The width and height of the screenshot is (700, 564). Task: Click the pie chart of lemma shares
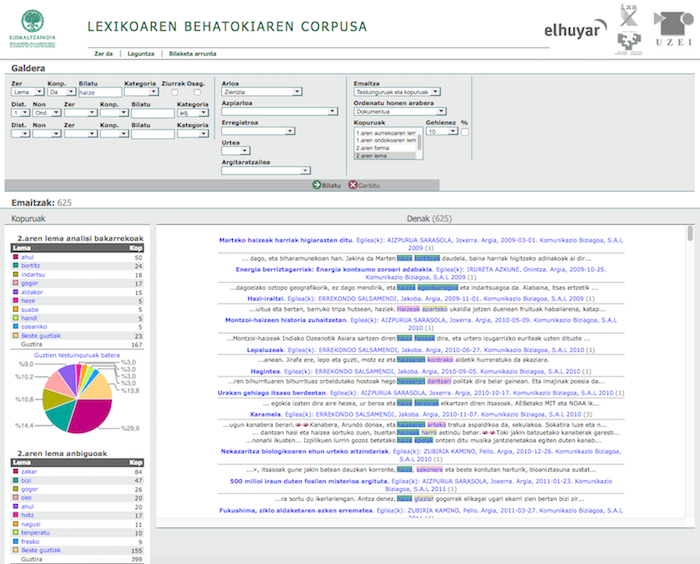77,398
